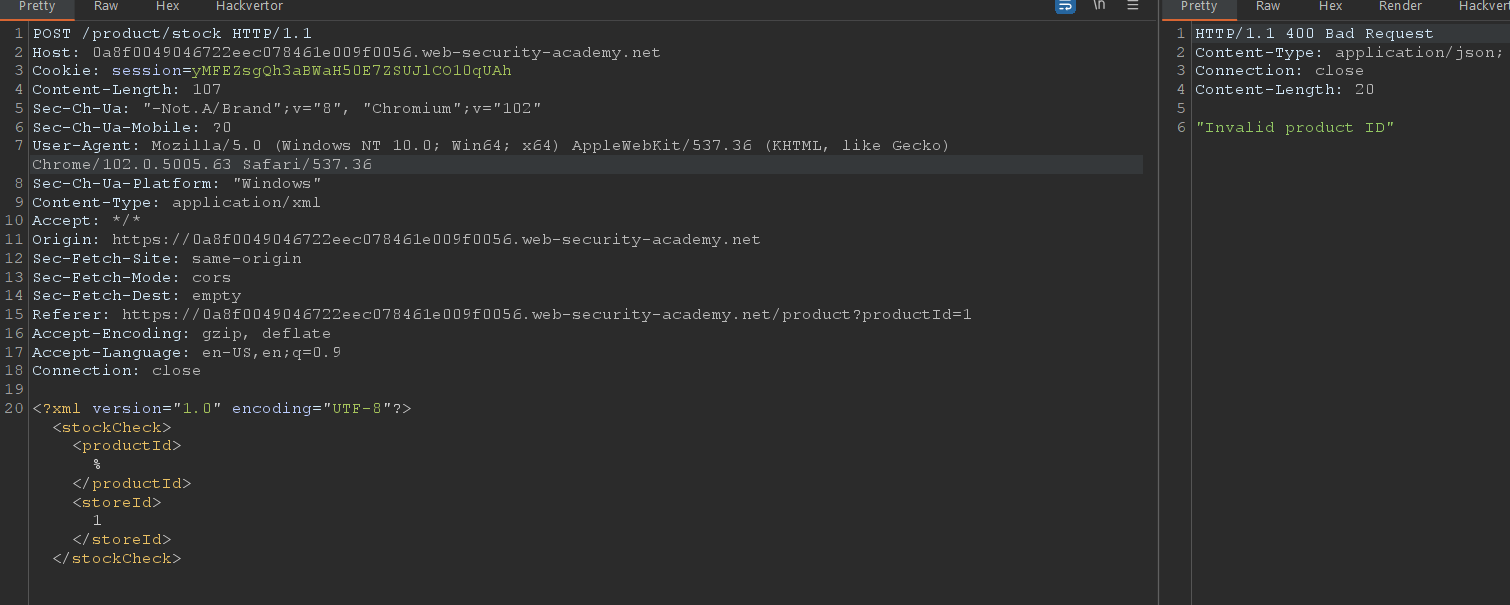Place cursor on the % productId value
This screenshot has width=1510, height=605.
[x=97, y=465]
